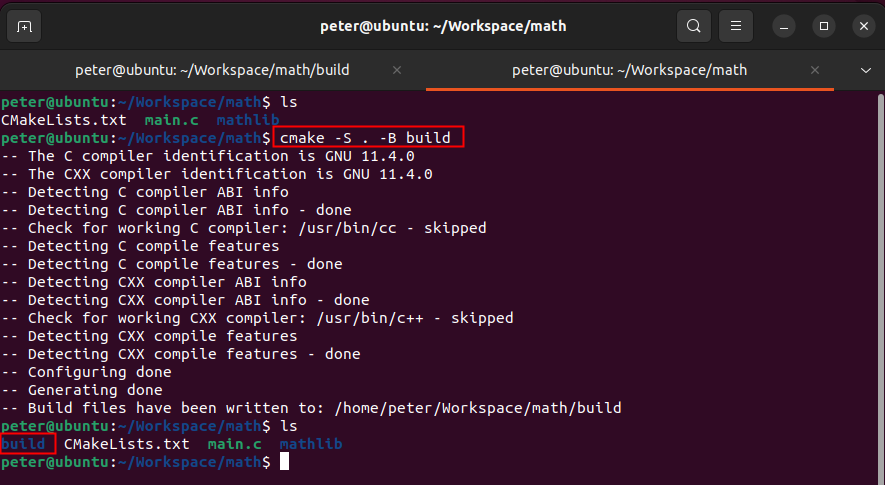Switch to the ~/Workspace/math/build tab
The height and width of the screenshot is (485, 885).
[212, 71]
